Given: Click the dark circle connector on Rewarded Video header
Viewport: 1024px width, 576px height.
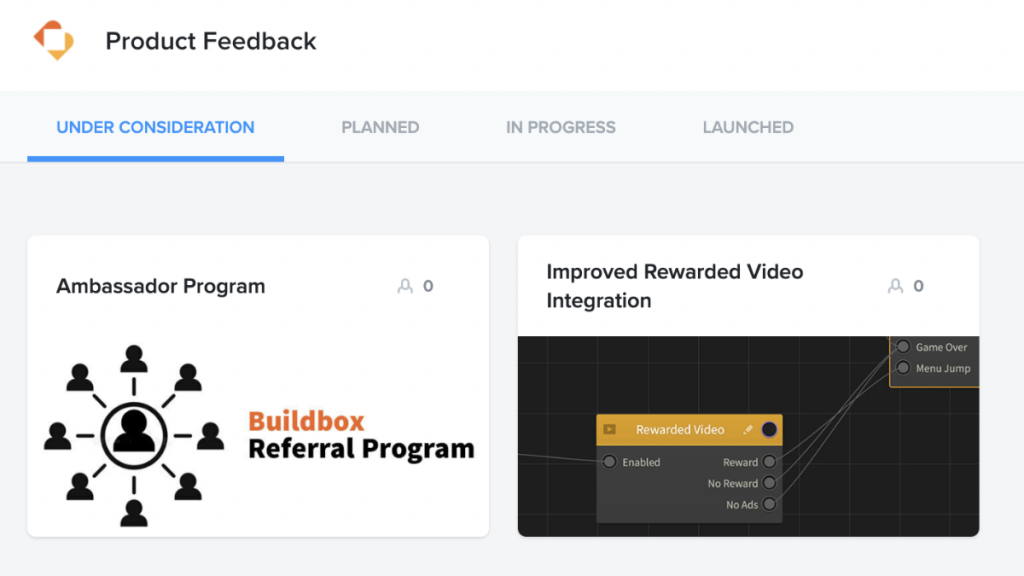Looking at the screenshot, I should [x=769, y=430].
